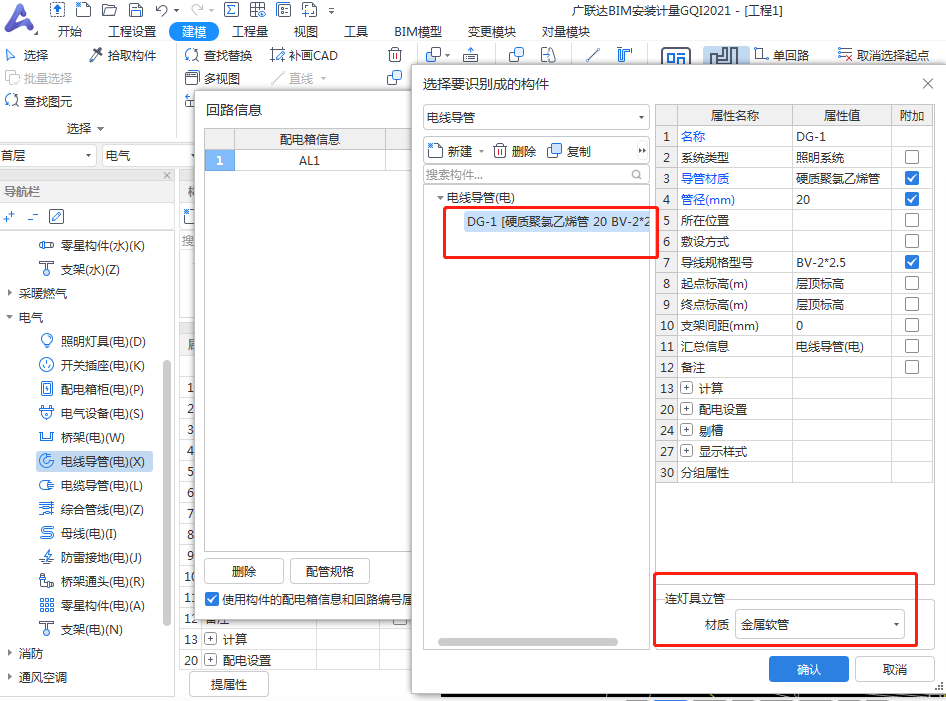The image size is (946, 701).
Task: Click the 删除 button in 回路信息 dialog
Action: (x=244, y=571)
